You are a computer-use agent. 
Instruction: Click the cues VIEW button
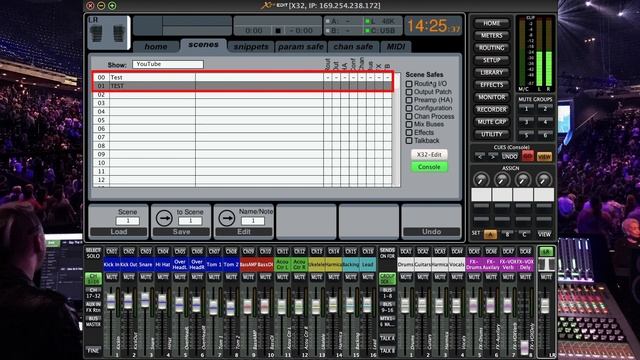(544, 157)
